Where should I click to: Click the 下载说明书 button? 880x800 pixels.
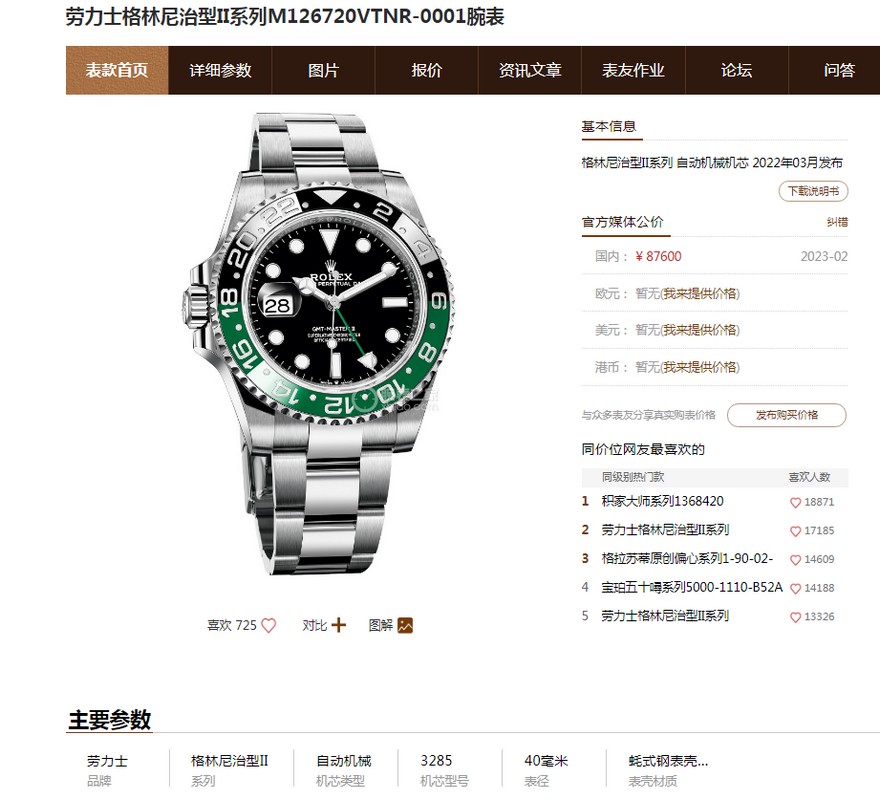click(813, 191)
